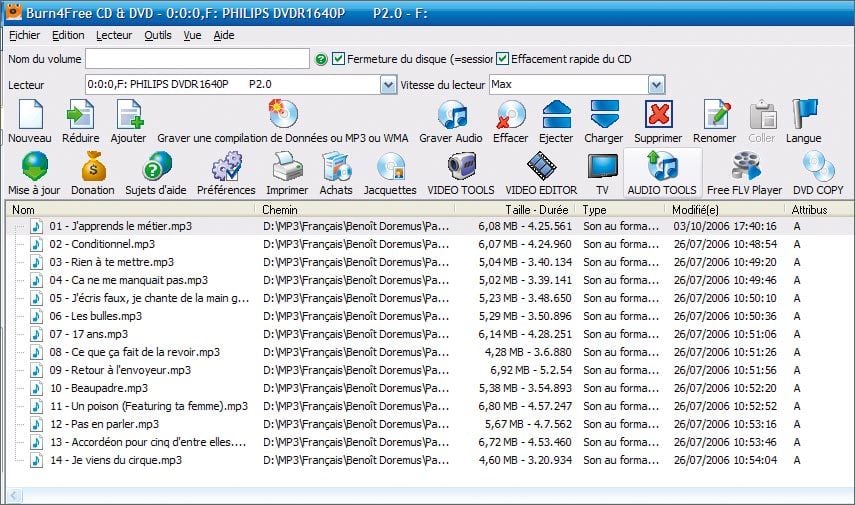Toggle Fermeture du disque checkbox

coord(338,58)
